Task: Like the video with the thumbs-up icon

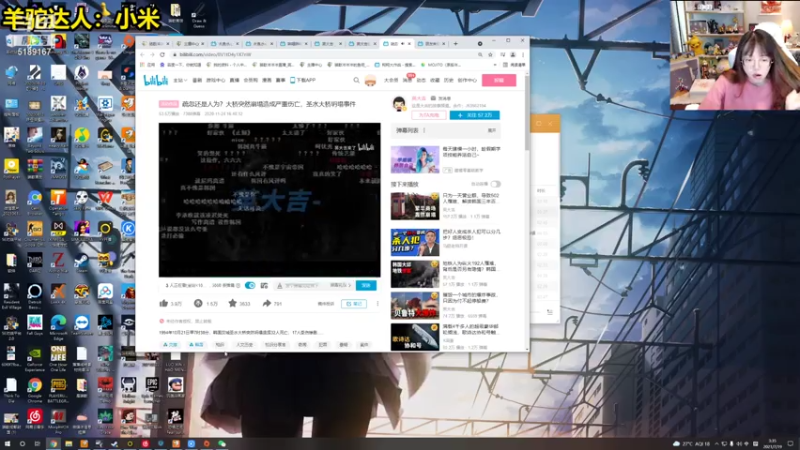Action: [x=164, y=303]
